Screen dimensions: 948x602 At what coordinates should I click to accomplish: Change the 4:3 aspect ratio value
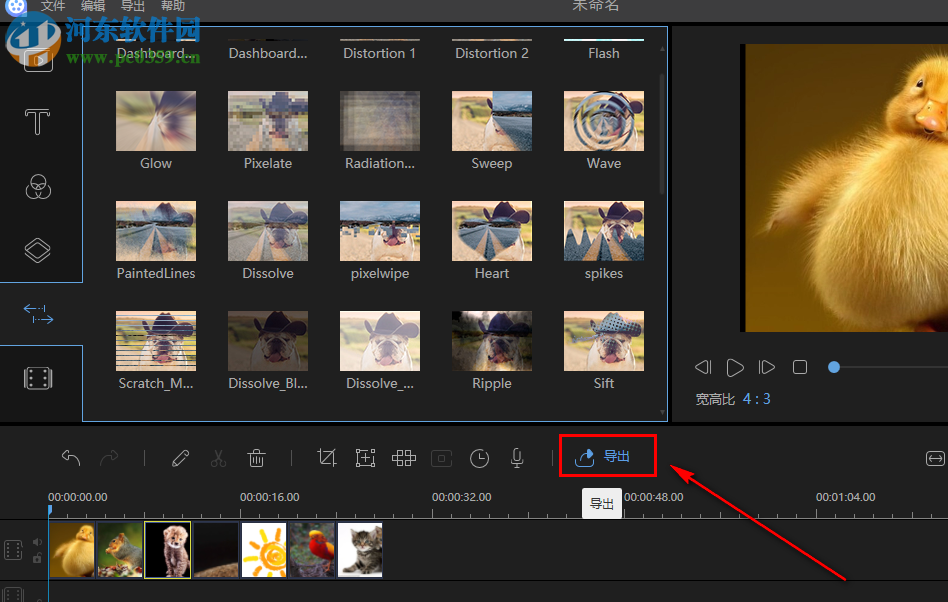click(756, 399)
